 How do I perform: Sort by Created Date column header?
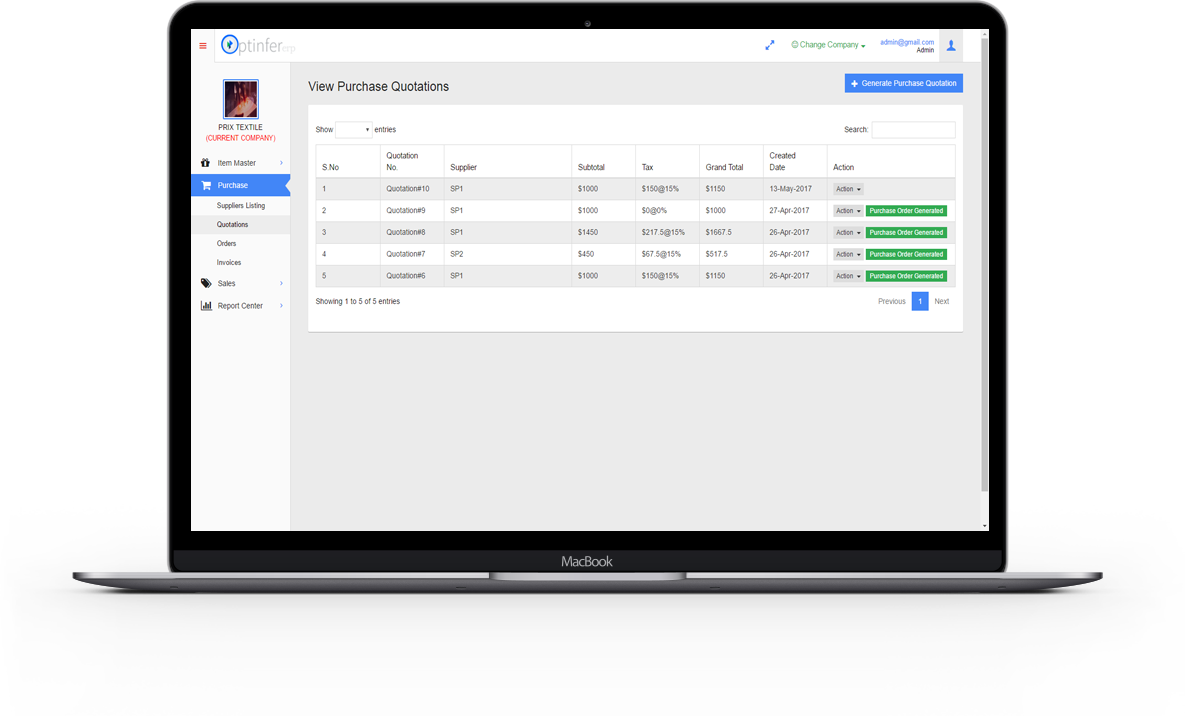[x=795, y=162]
